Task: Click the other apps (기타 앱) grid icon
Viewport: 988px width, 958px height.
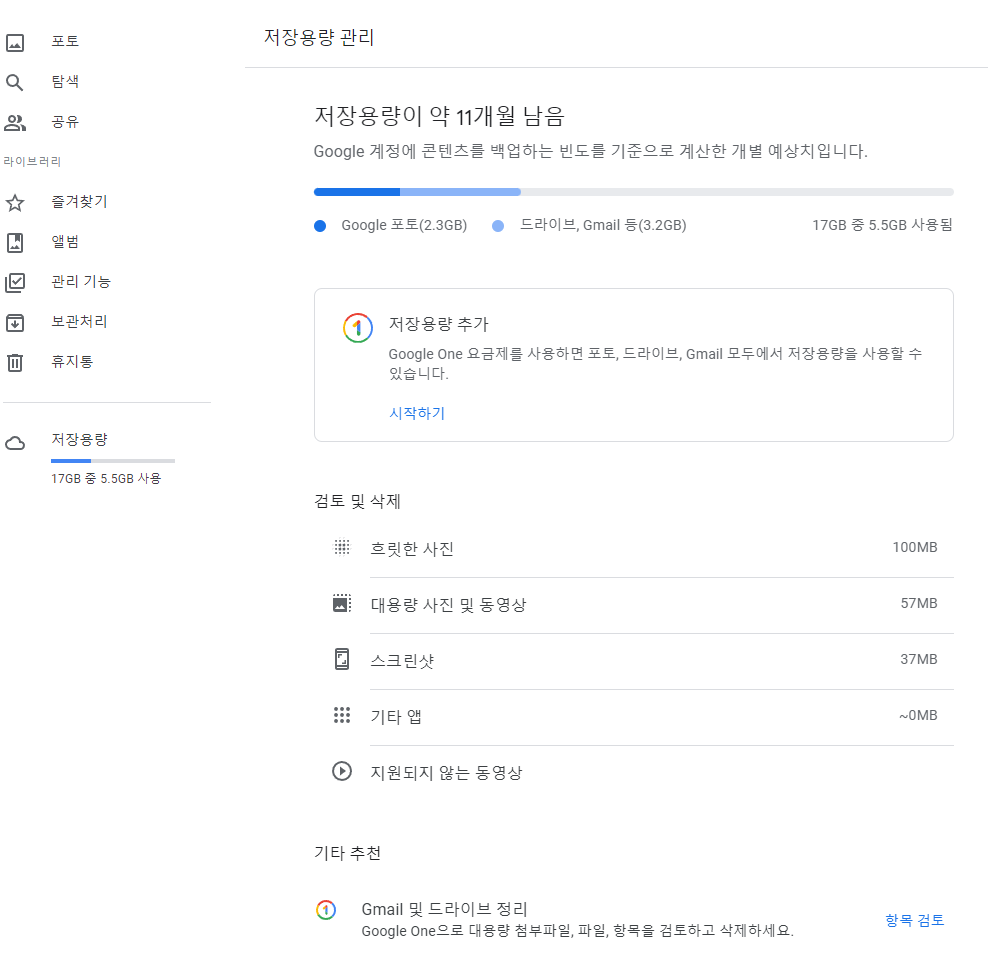Action: [x=342, y=715]
